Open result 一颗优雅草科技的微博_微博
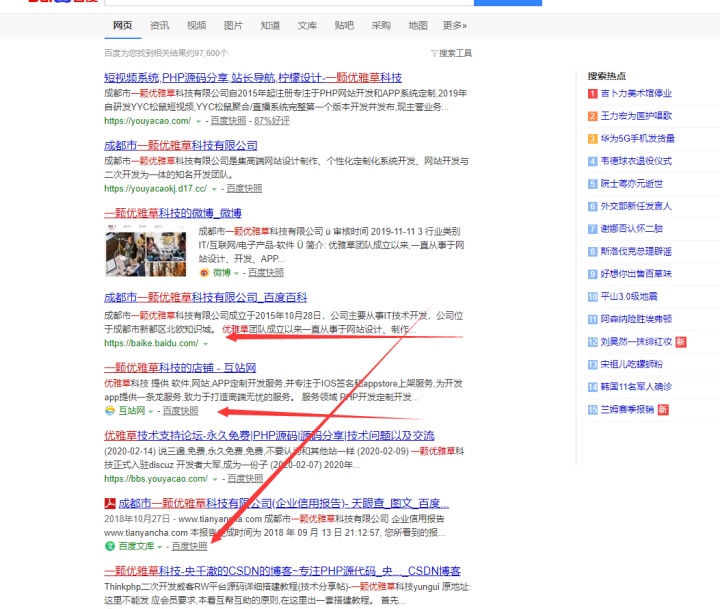The image size is (720, 609). [173, 213]
